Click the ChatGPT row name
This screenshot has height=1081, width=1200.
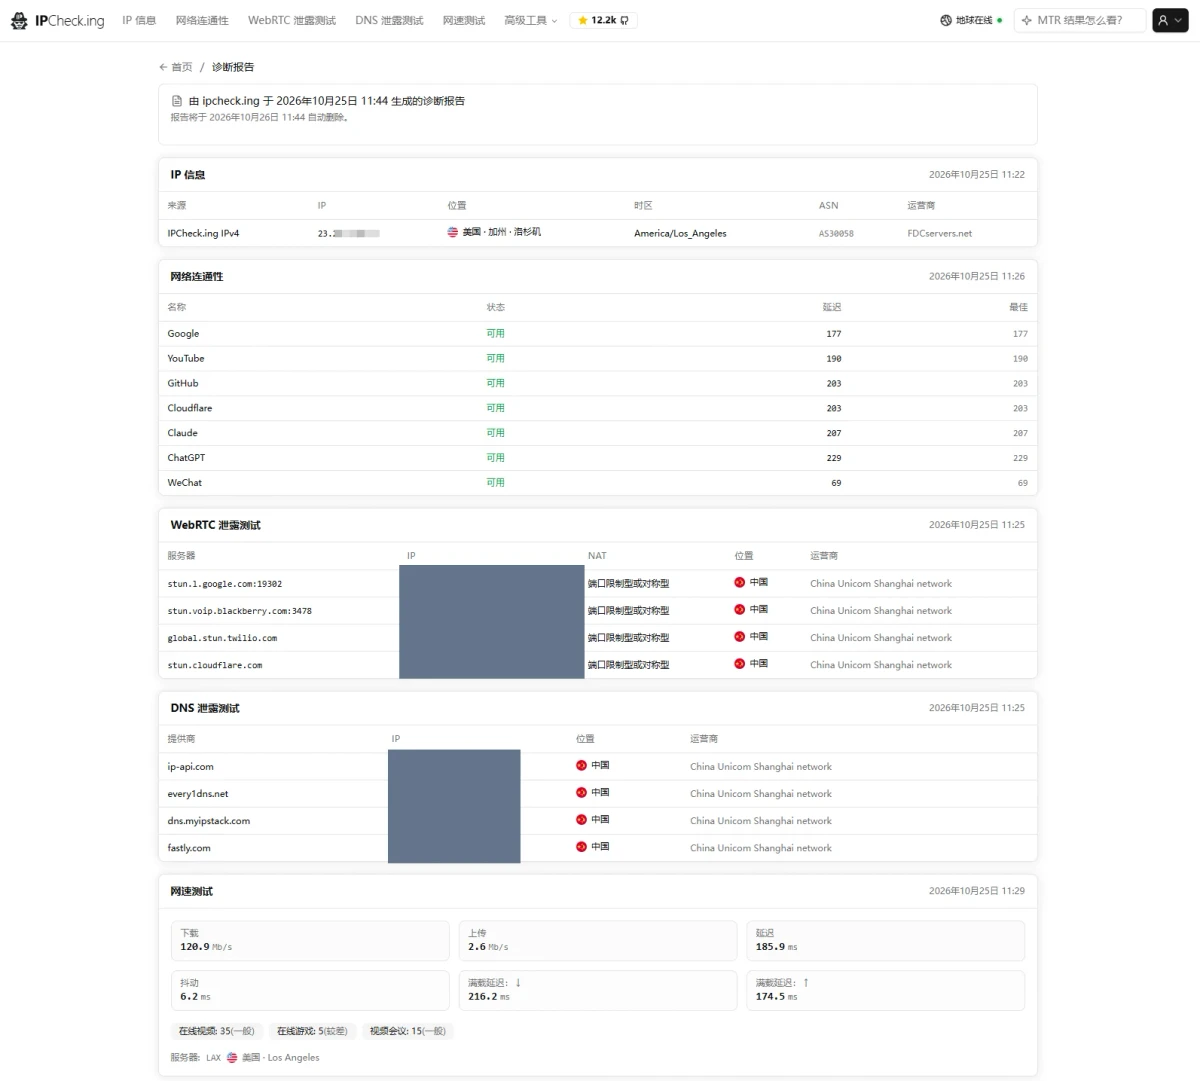pyautogui.click(x=186, y=458)
